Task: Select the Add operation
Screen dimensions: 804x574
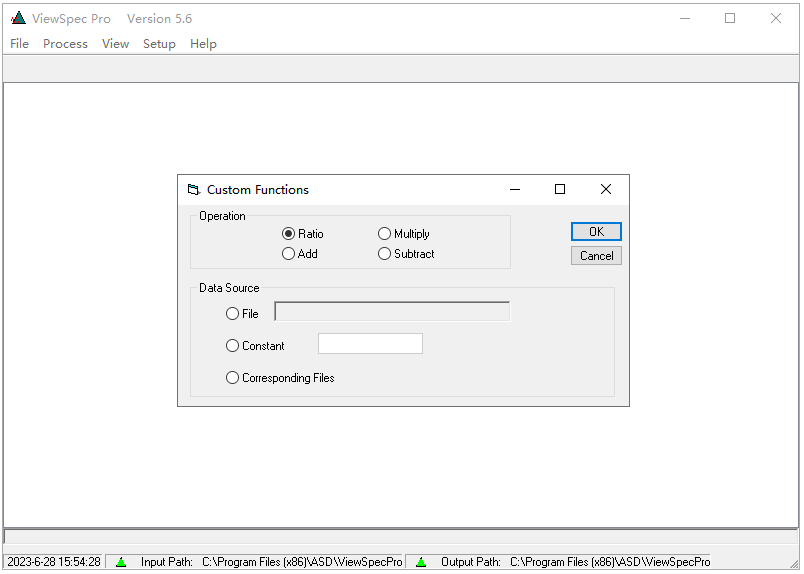Action: click(x=299, y=254)
